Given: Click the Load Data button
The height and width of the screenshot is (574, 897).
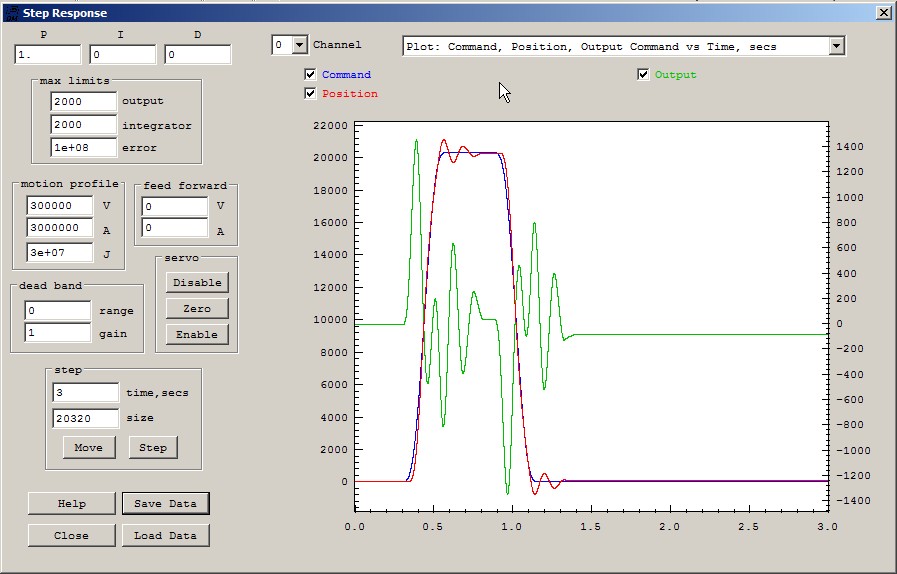Looking at the screenshot, I should [x=165, y=535].
